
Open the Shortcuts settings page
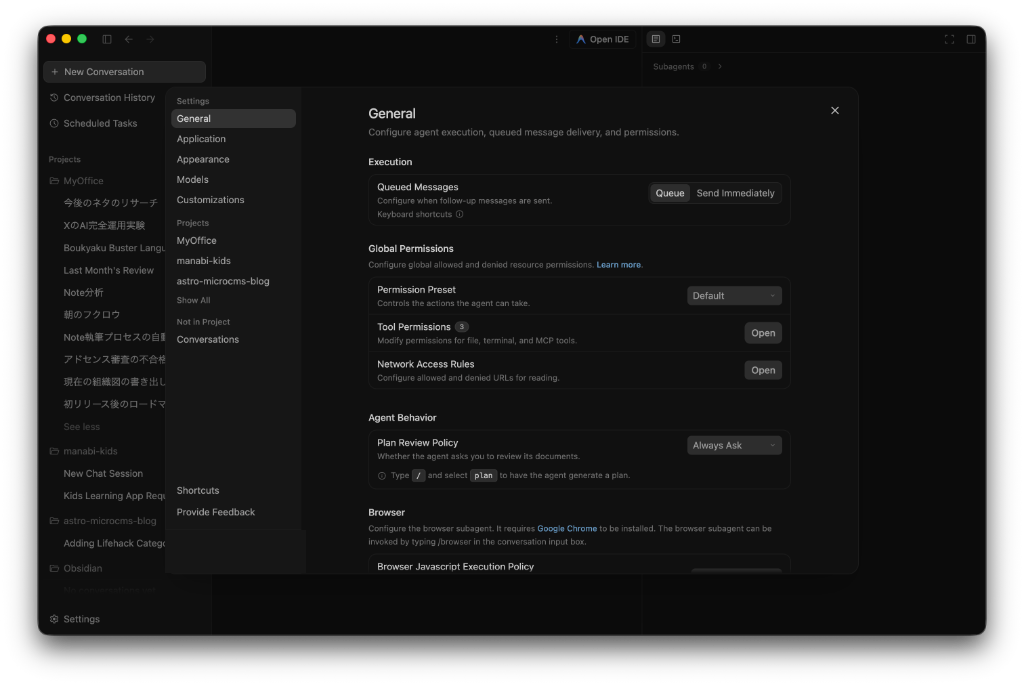tap(198, 490)
